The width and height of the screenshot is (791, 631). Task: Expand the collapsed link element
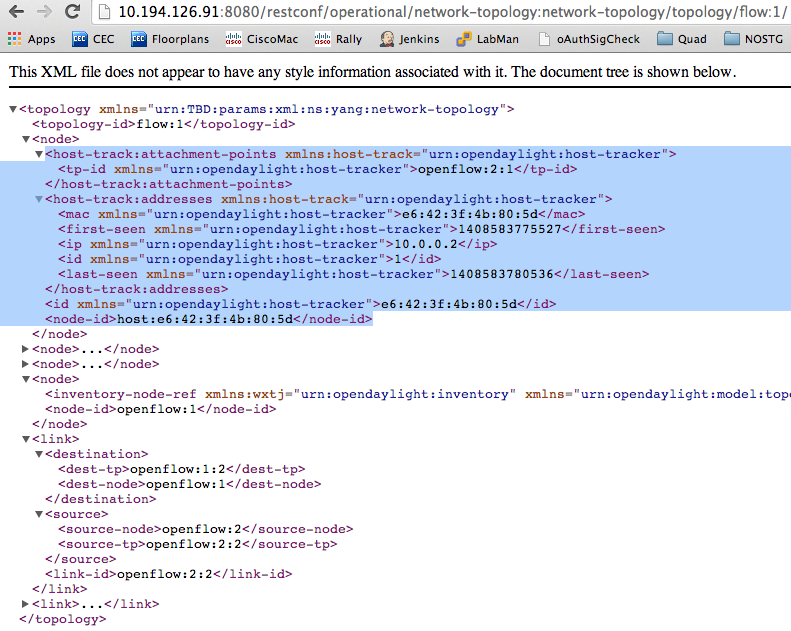[x=25, y=604]
